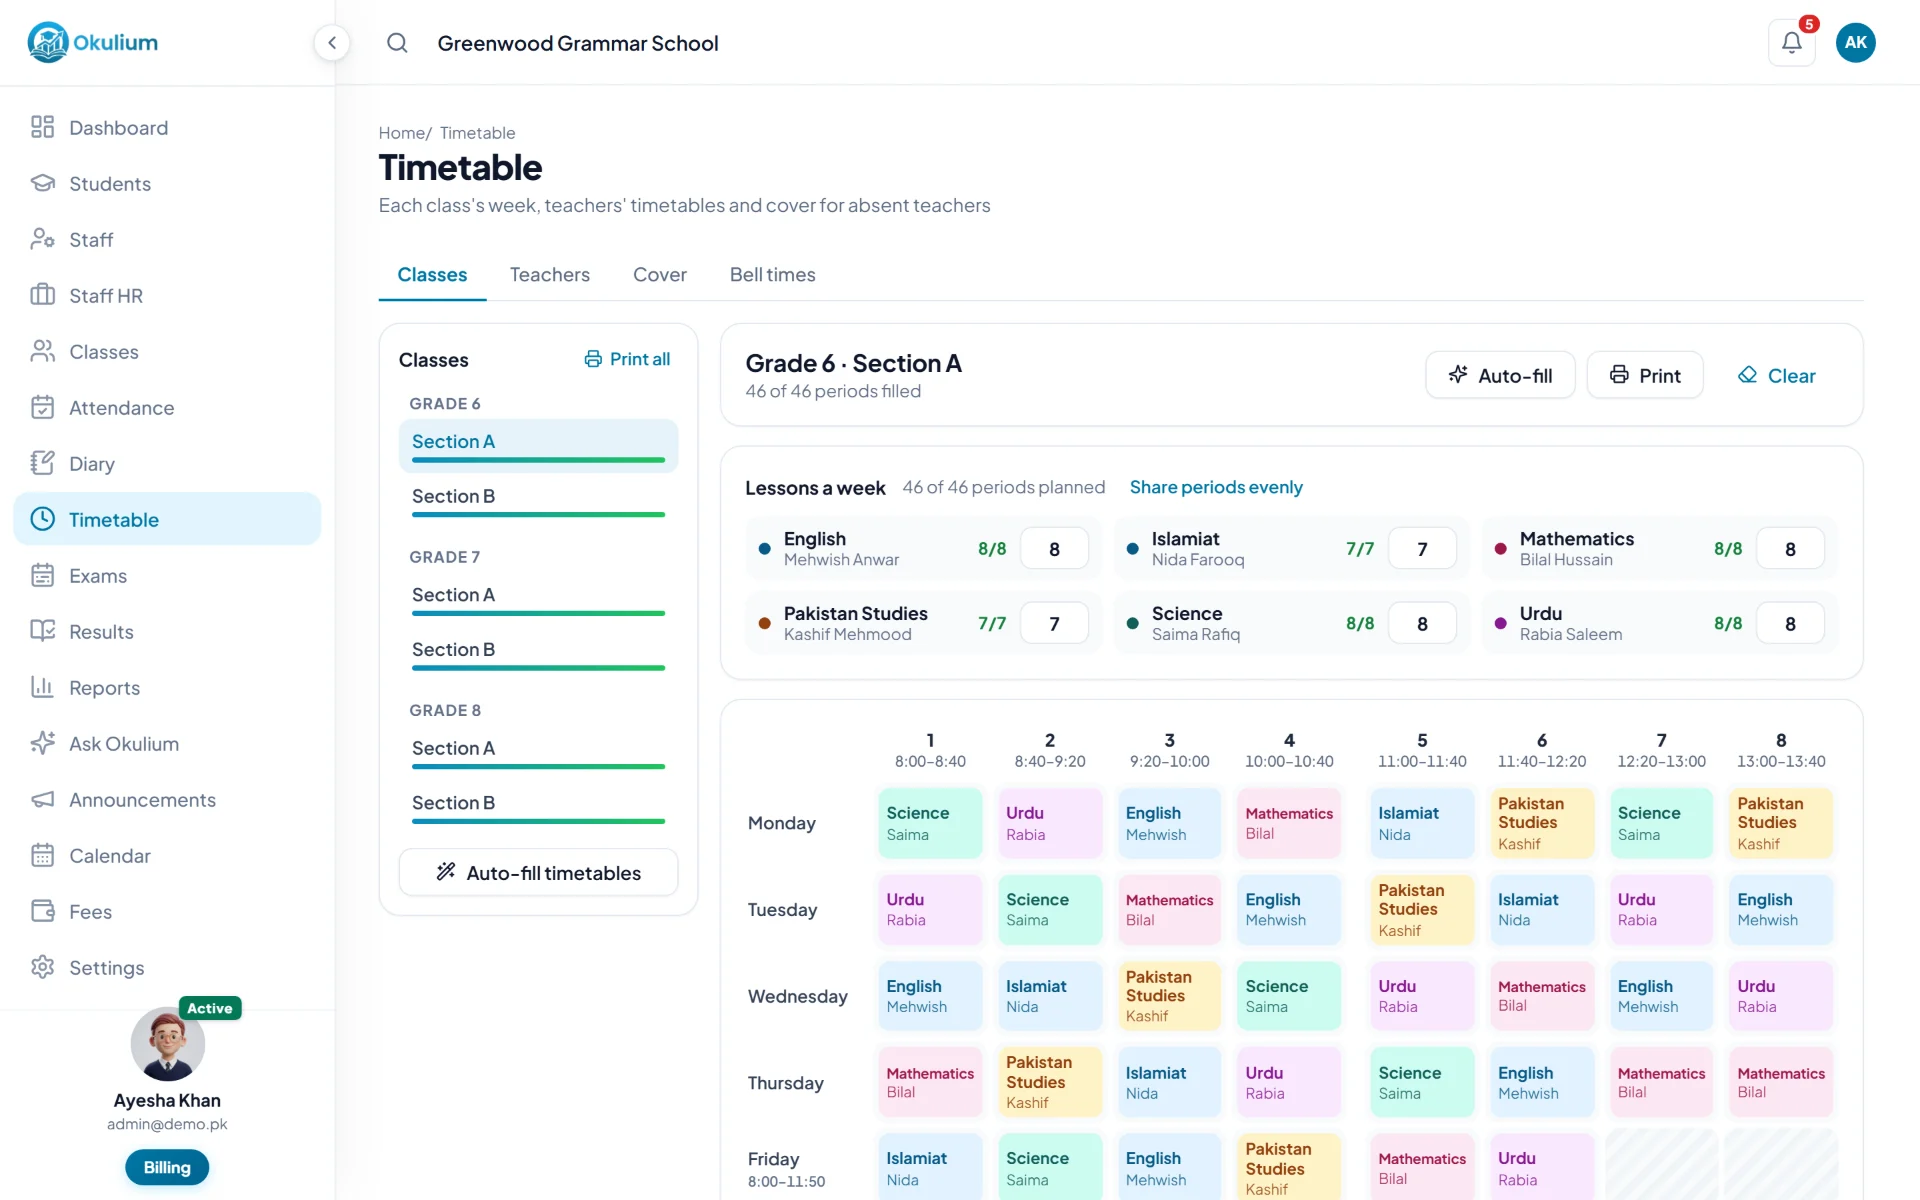Click Monday period 1 Science lesson

pyautogui.click(x=930, y=823)
